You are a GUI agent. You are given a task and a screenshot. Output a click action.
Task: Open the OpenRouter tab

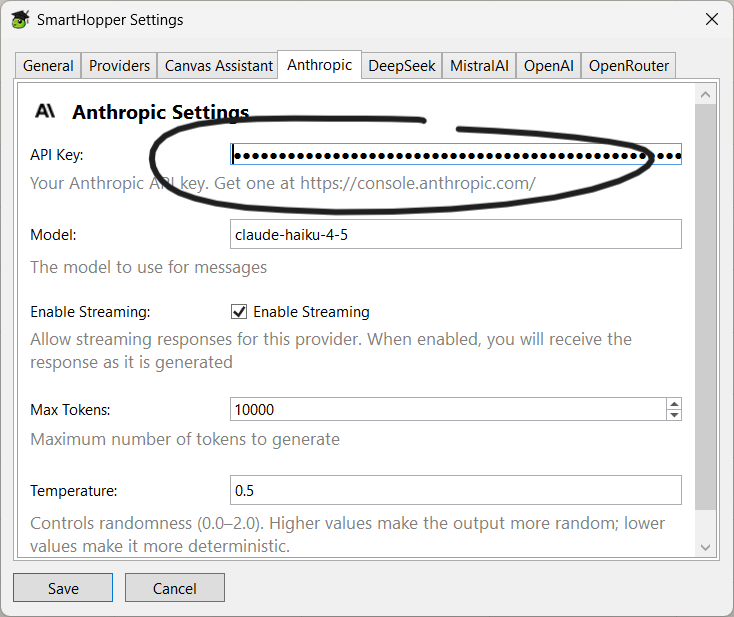[629, 66]
